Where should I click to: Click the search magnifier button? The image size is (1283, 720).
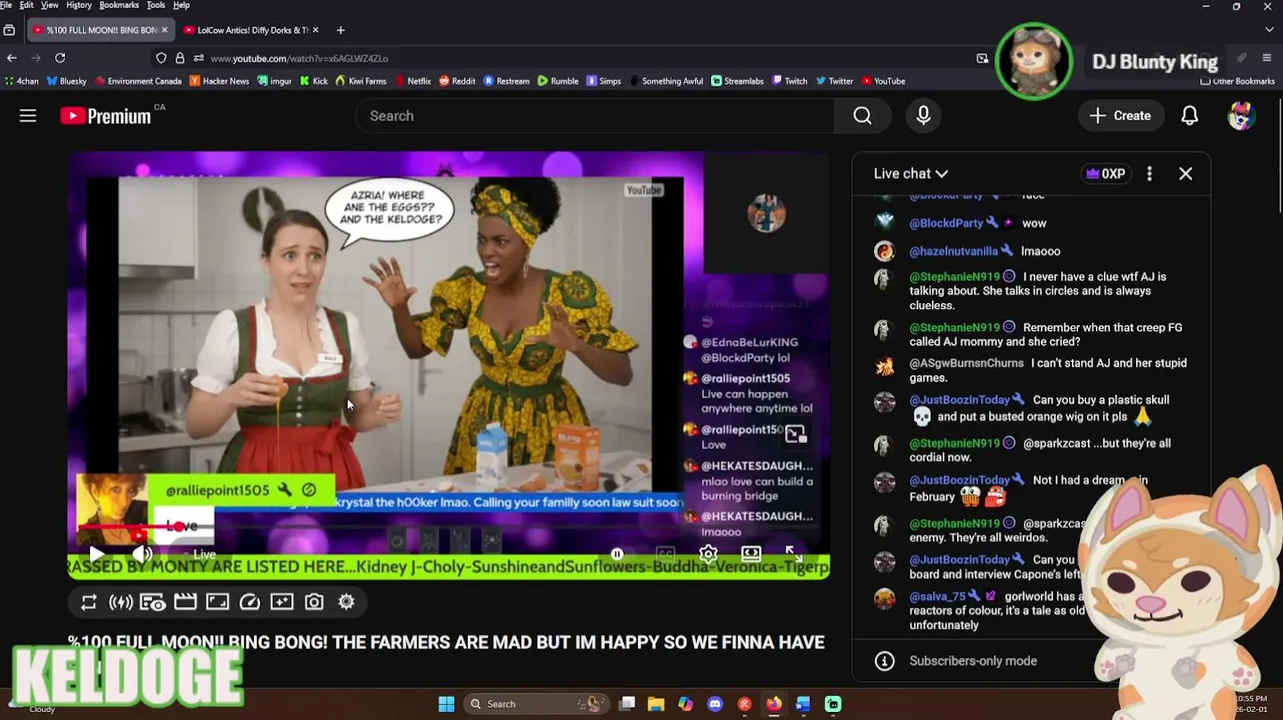tap(862, 116)
